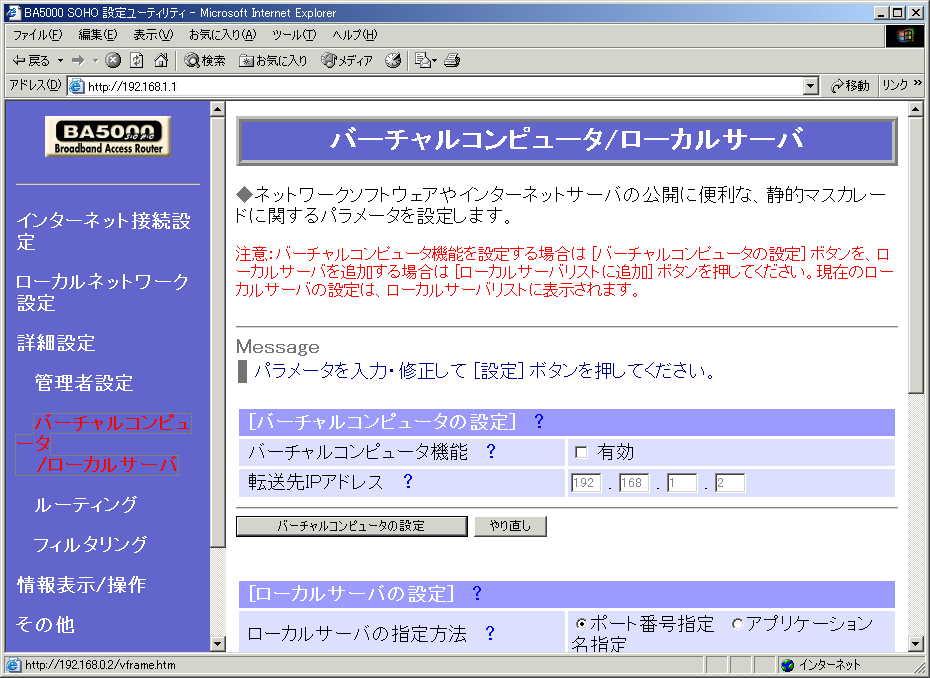Viewport: 930px width, 678px height.
Task: Click the first octet IP address field
Action: pos(585,484)
